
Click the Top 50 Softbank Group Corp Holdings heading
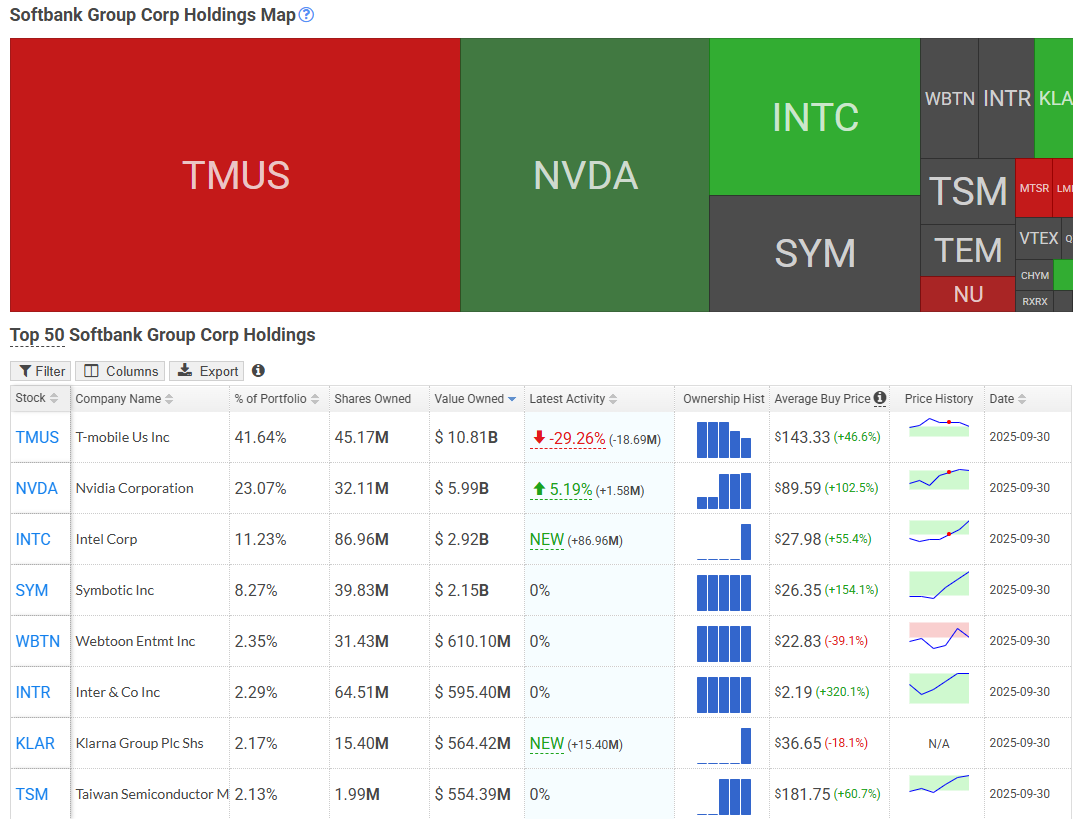pos(162,335)
